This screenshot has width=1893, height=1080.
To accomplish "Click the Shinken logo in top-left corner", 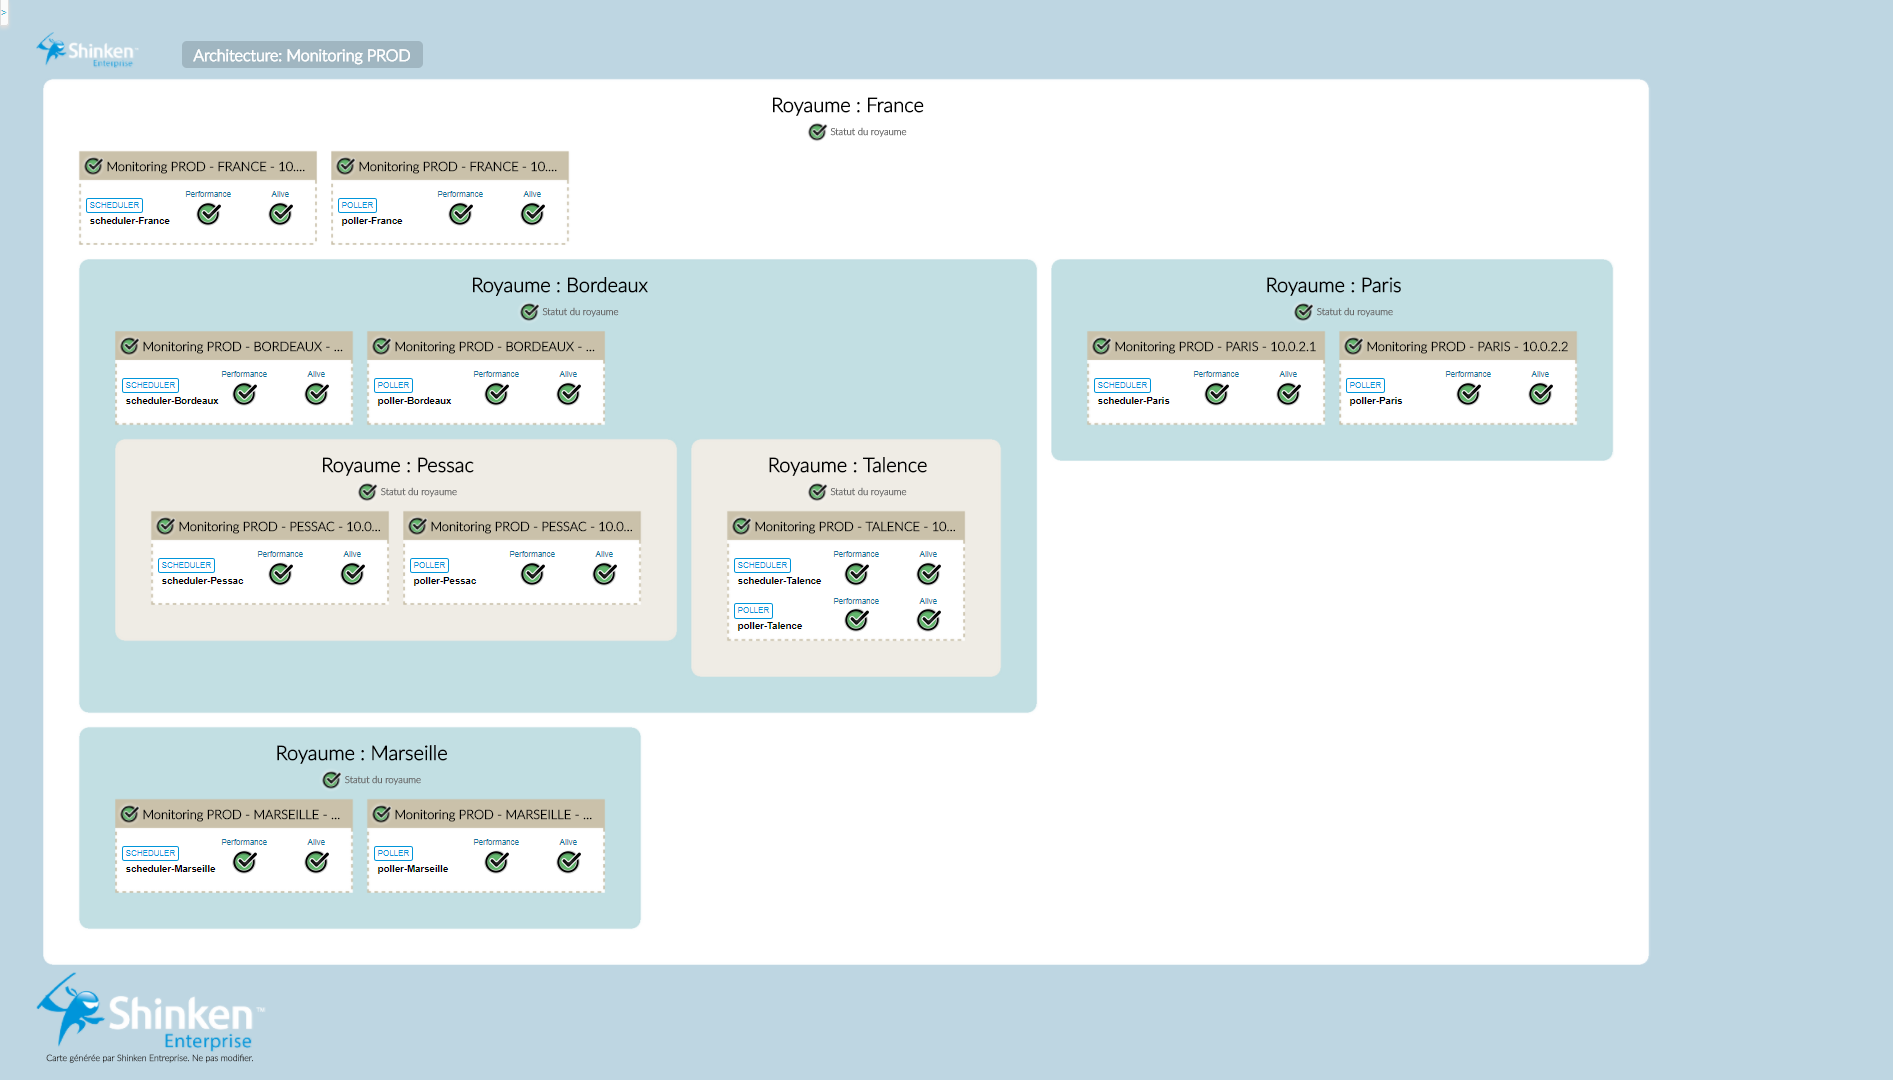I will point(86,51).
